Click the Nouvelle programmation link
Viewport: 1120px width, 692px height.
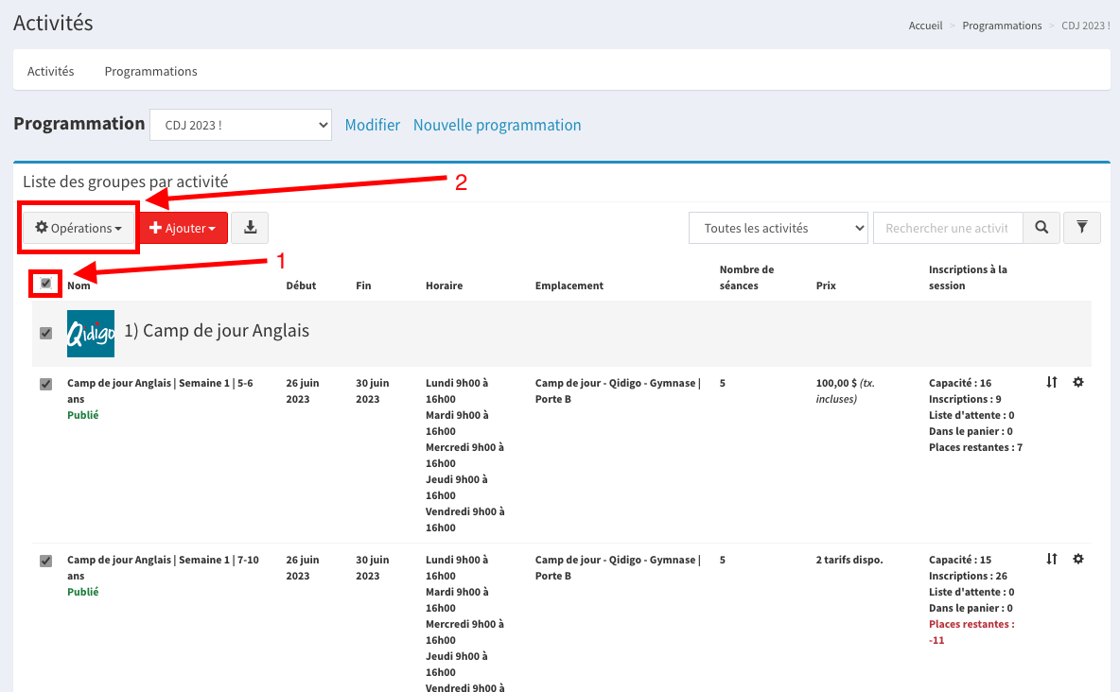(497, 125)
